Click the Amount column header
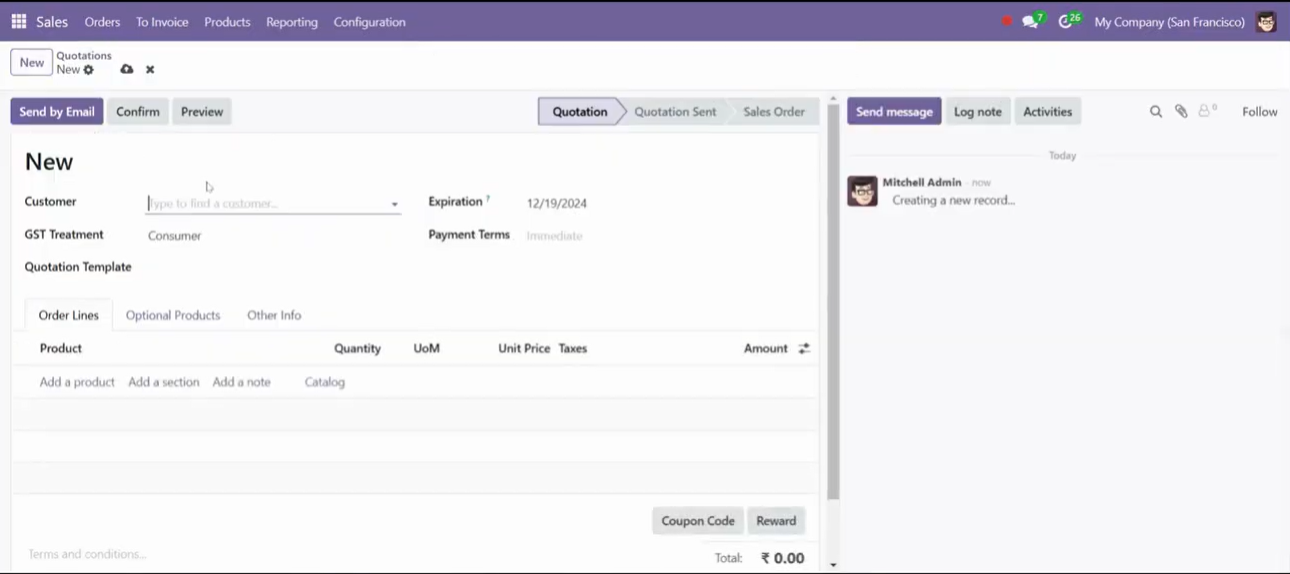Image resolution: width=1290 pixels, height=574 pixels. tap(766, 348)
